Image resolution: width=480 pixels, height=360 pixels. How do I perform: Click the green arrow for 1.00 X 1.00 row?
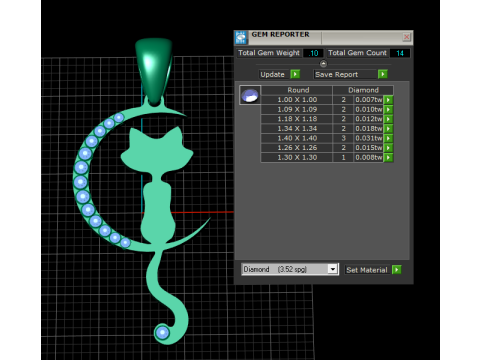click(x=388, y=100)
